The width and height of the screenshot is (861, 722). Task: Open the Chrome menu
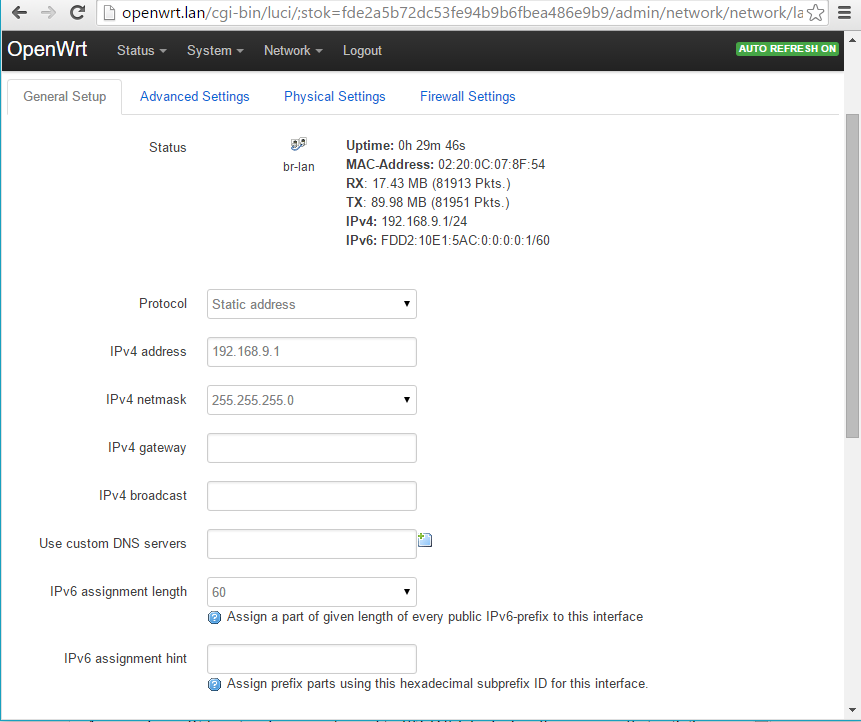tap(845, 14)
